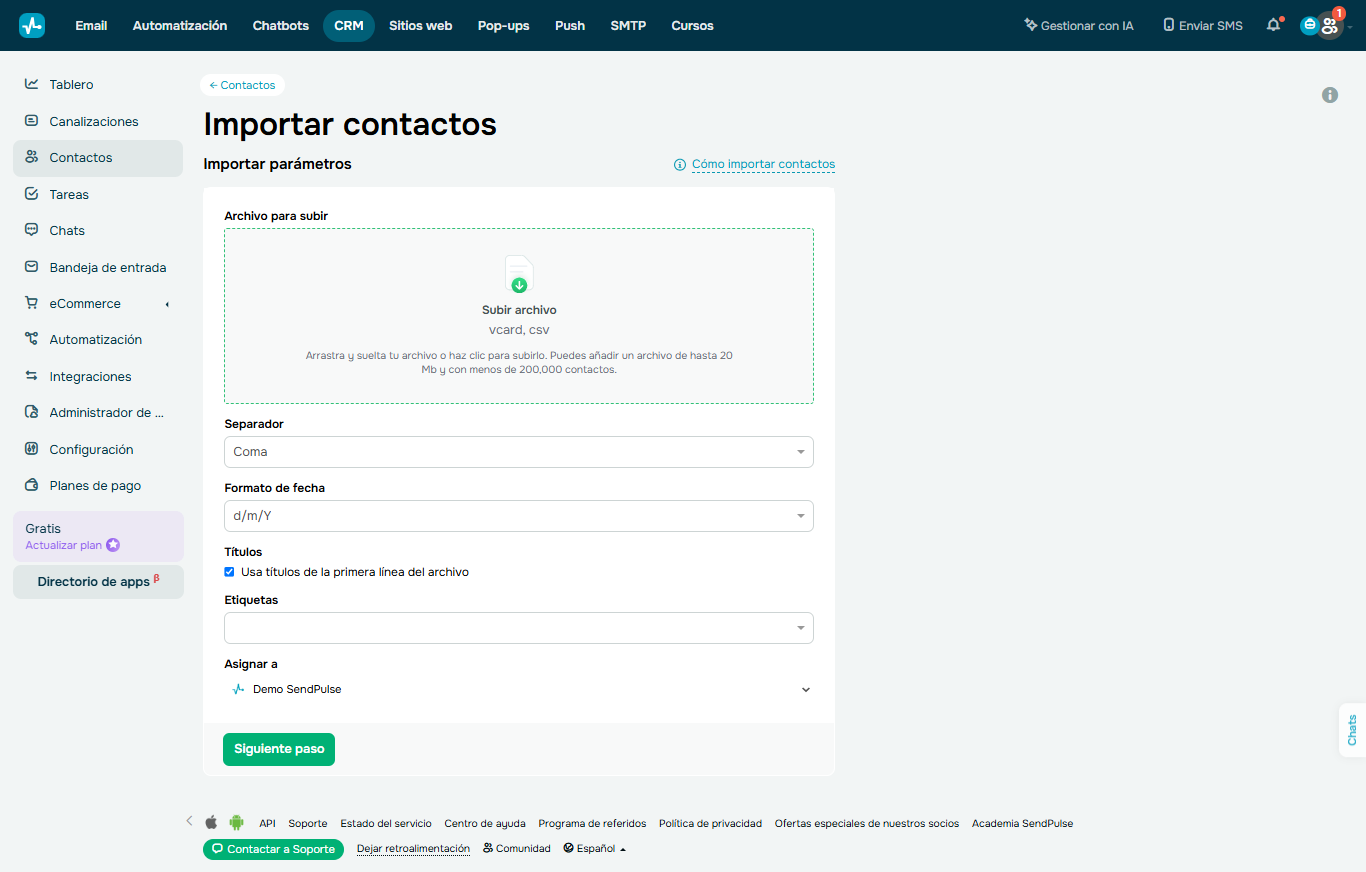Click Actualizar plan link
Screen dimensions: 1366x872
click(x=73, y=545)
